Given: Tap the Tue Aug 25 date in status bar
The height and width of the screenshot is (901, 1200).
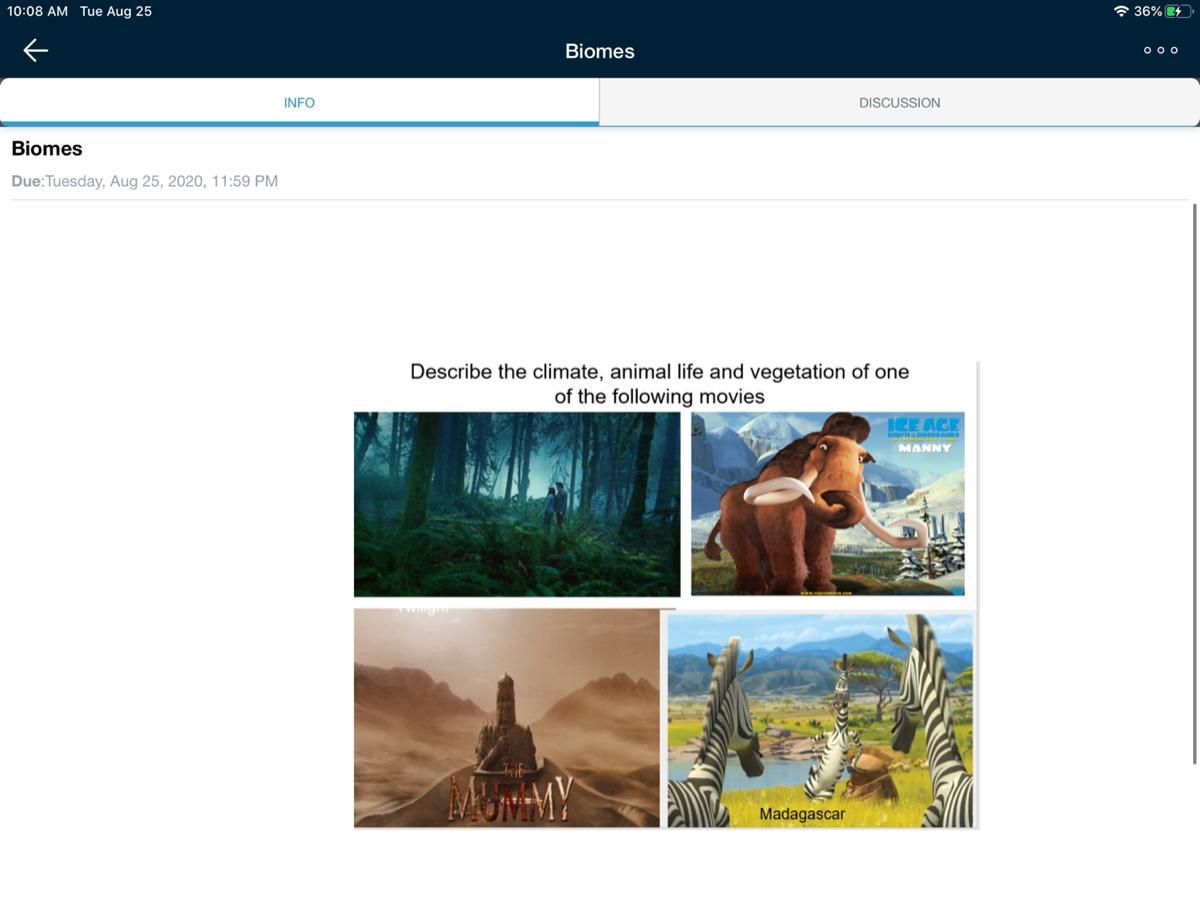Looking at the screenshot, I should (116, 11).
